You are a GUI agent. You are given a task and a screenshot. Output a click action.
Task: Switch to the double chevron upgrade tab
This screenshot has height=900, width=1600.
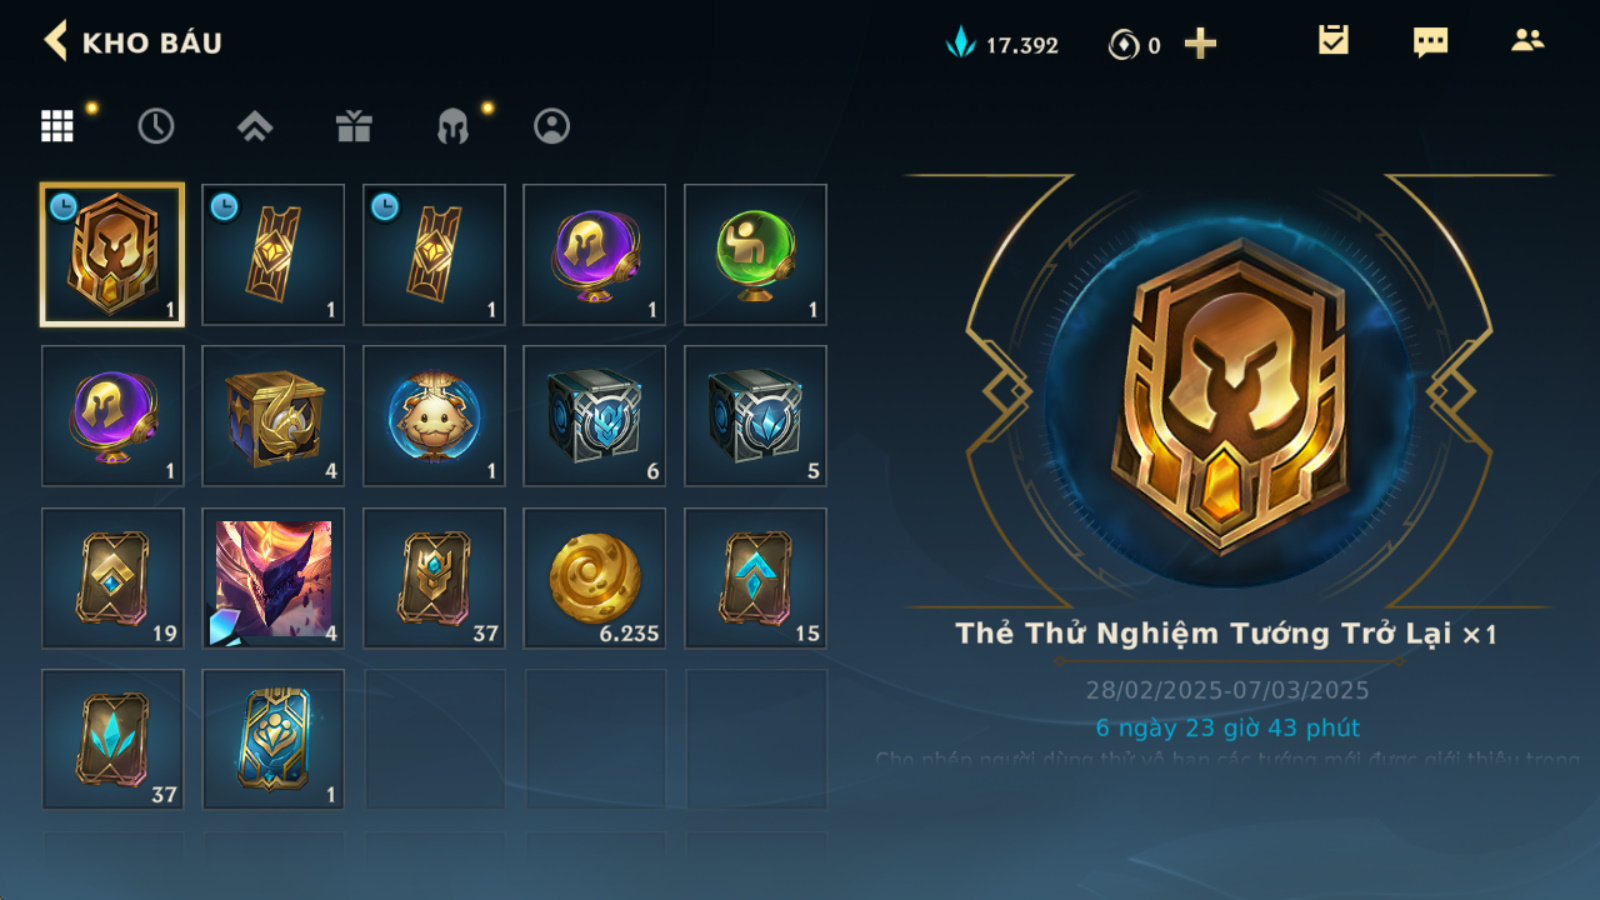click(x=255, y=126)
